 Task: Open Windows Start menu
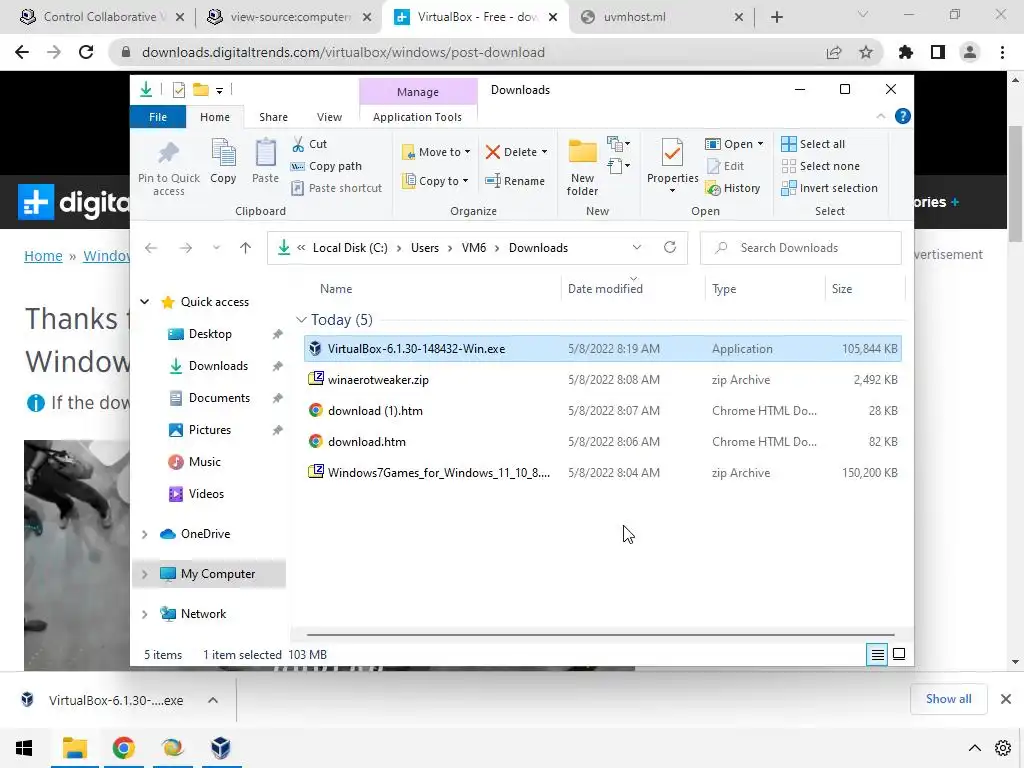click(24, 748)
